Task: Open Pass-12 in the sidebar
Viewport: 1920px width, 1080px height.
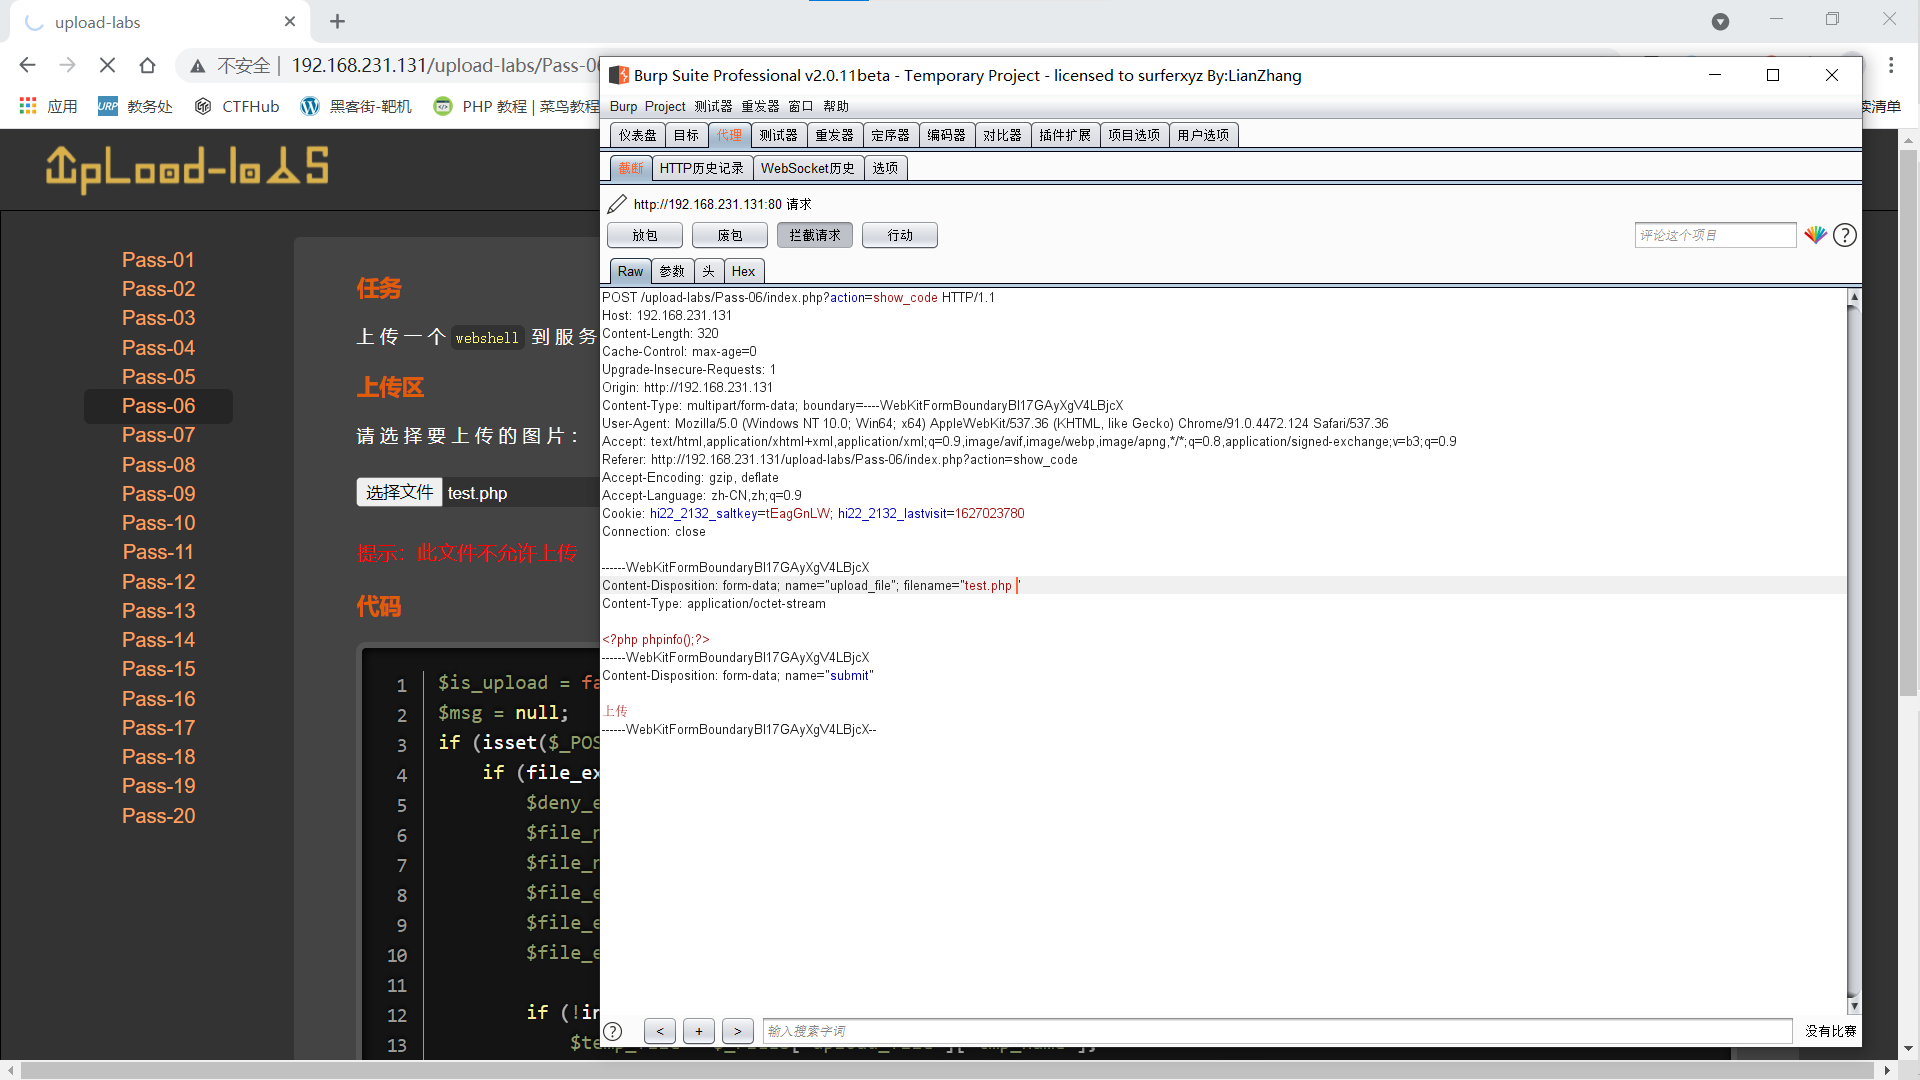Action: 158,582
